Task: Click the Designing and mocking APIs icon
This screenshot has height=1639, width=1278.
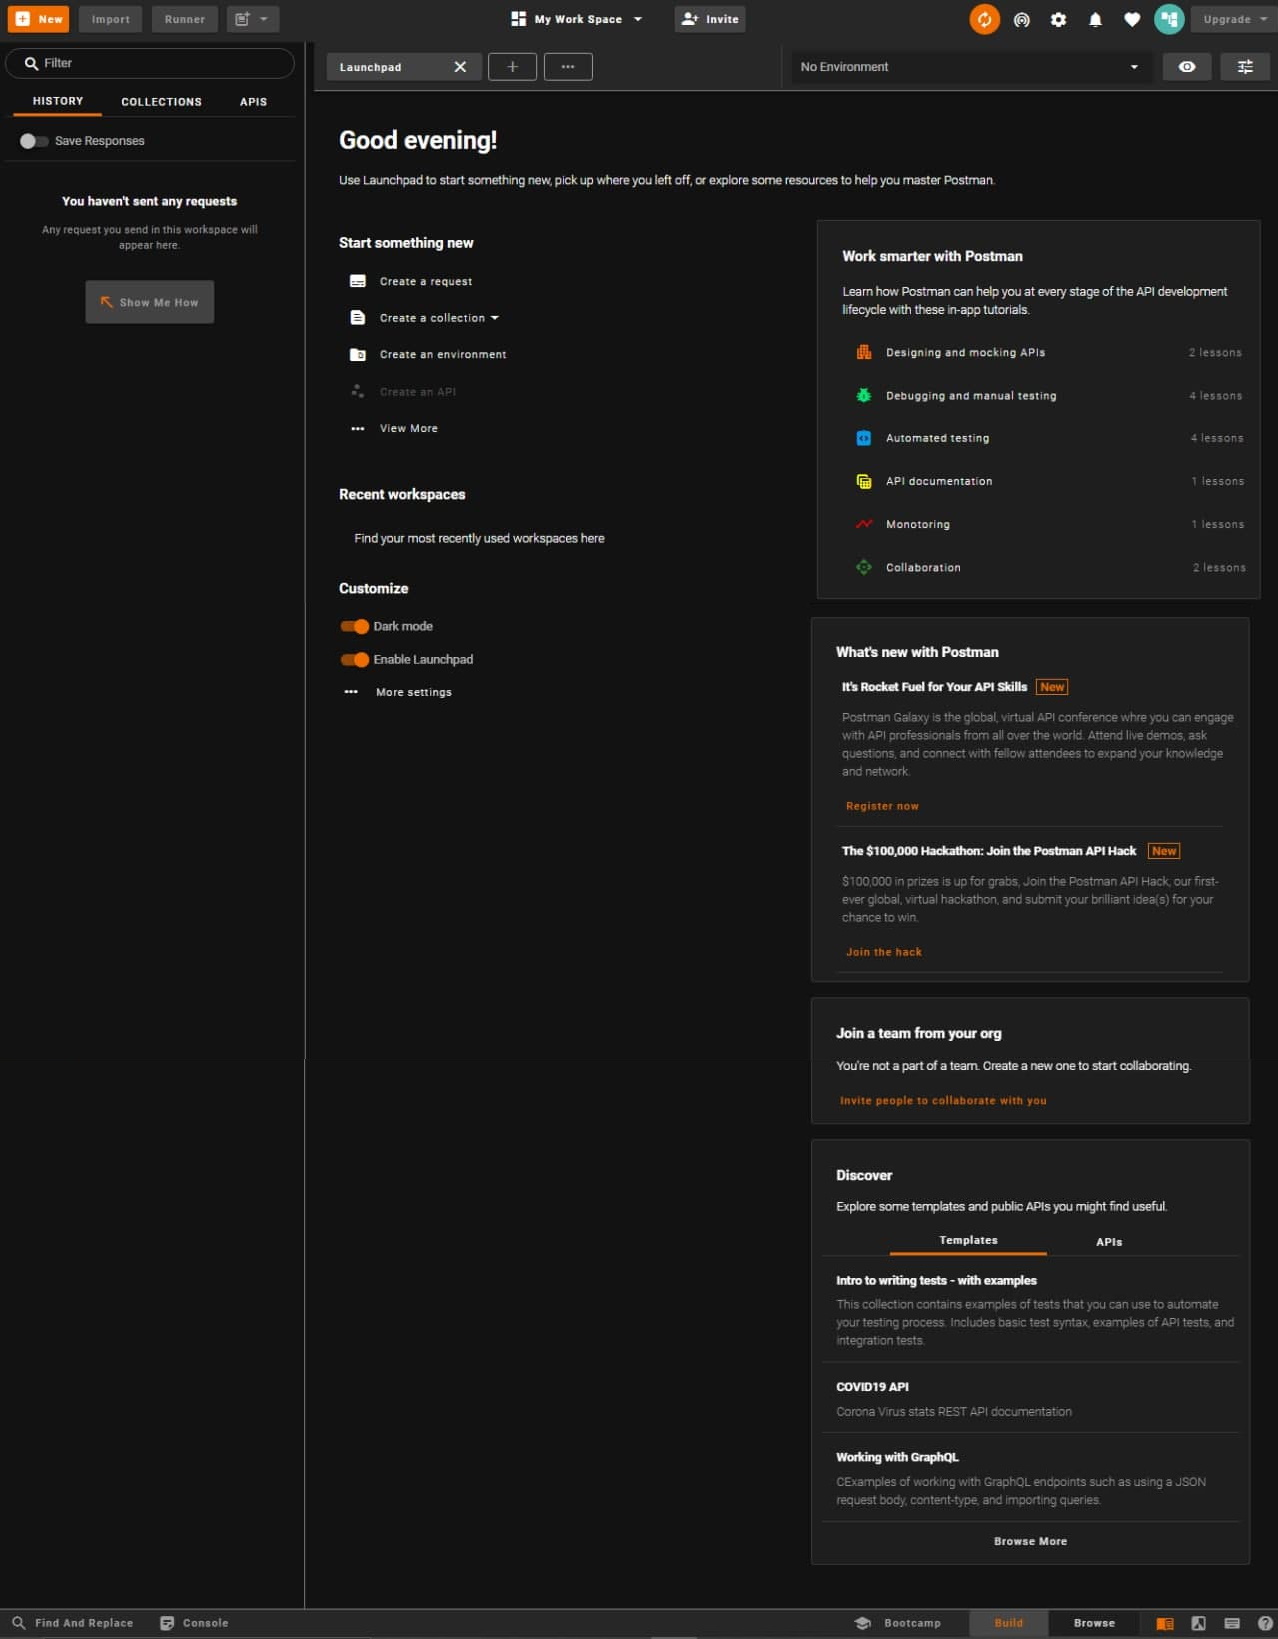Action: click(864, 352)
